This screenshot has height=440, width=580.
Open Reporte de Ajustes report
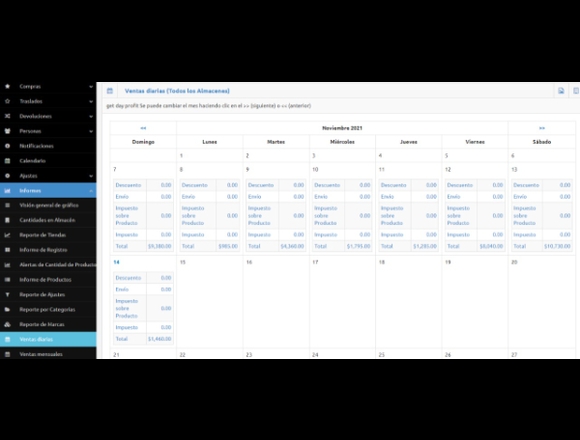point(48,295)
